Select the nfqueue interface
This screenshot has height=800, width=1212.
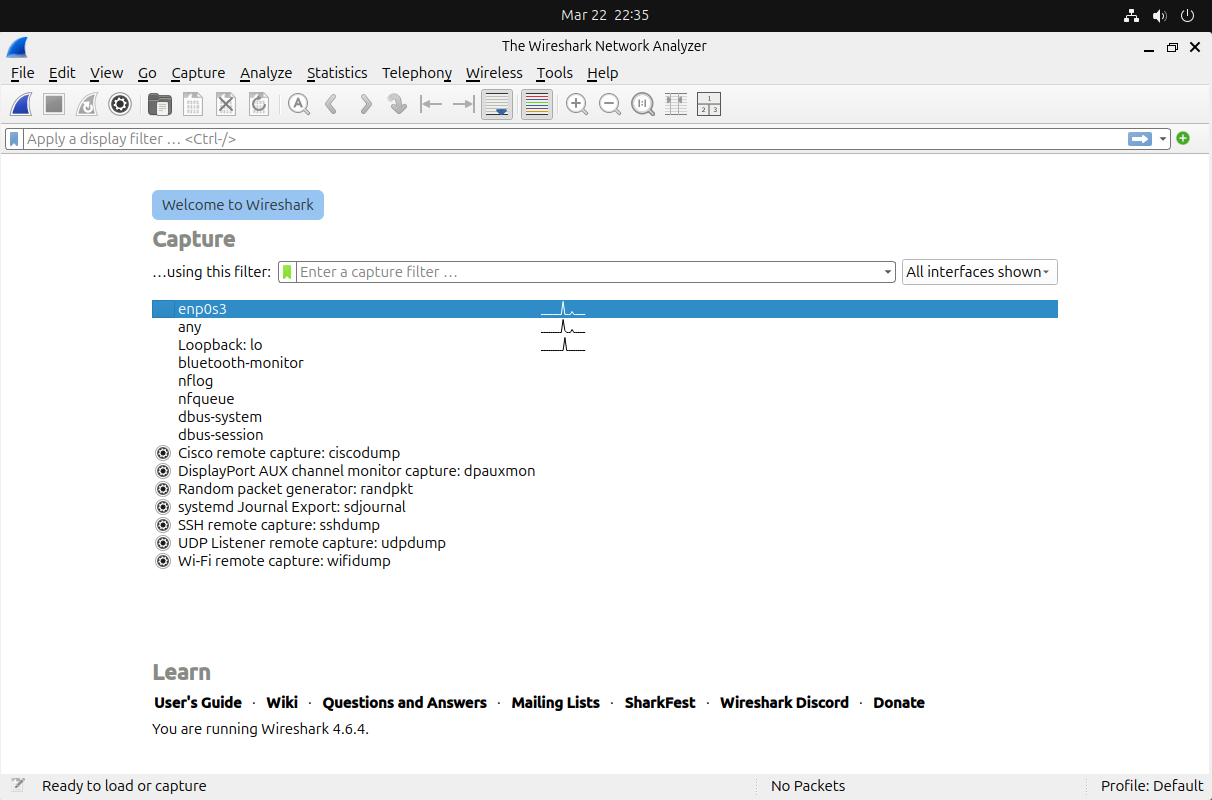coord(604,399)
